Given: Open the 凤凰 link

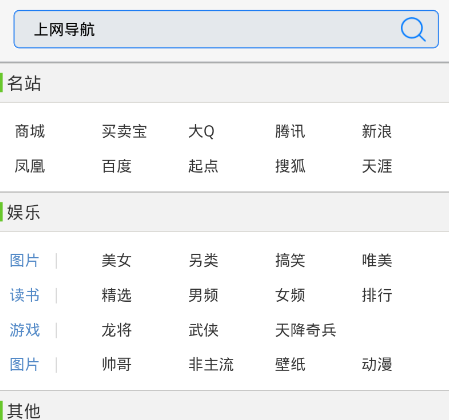Looking at the screenshot, I should [x=30, y=166].
